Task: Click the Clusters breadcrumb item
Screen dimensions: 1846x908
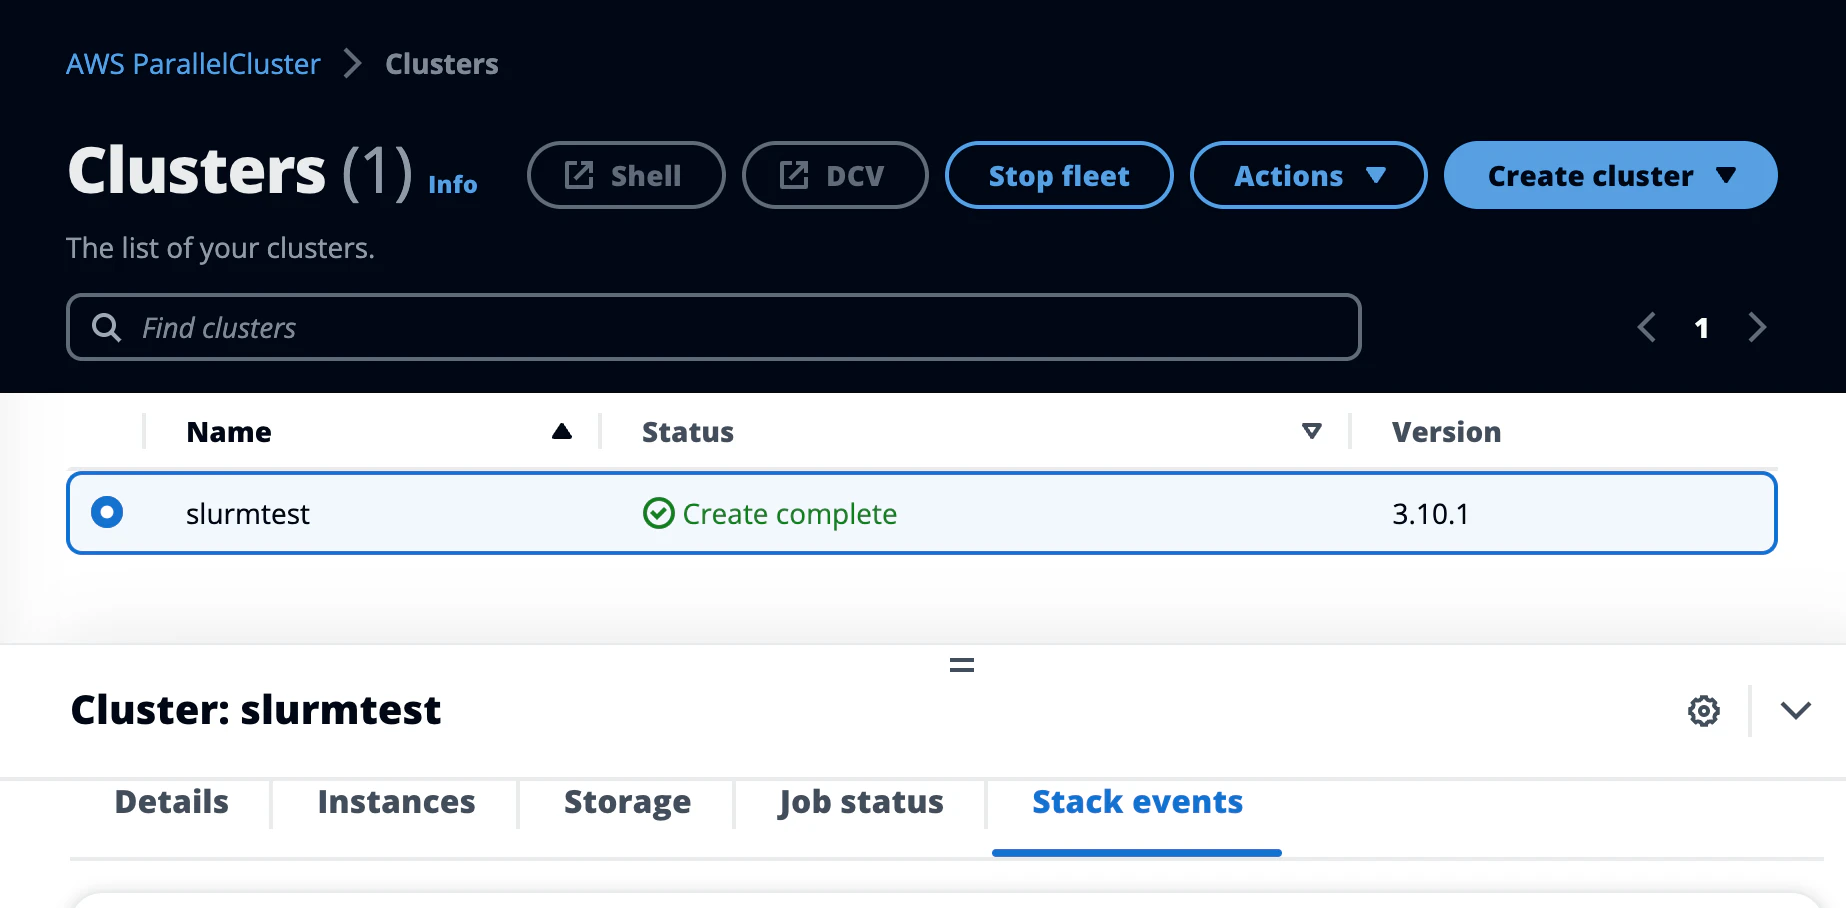Action: click(441, 64)
